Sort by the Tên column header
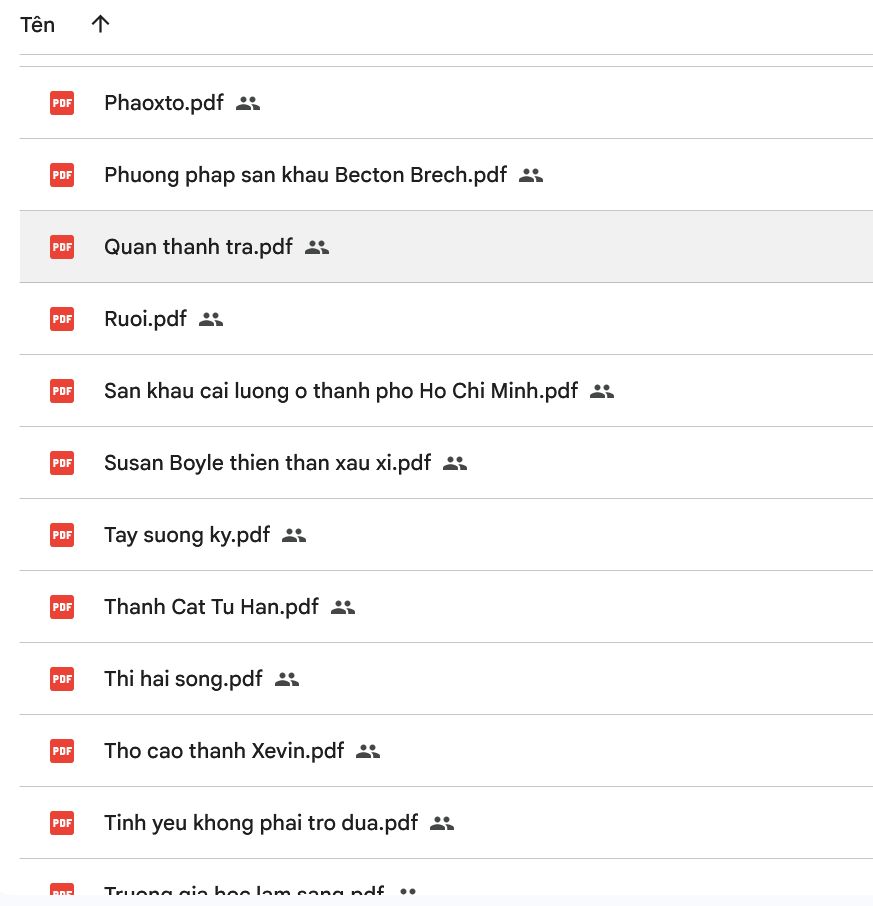Image resolution: width=873 pixels, height=906 pixels. [x=38, y=24]
